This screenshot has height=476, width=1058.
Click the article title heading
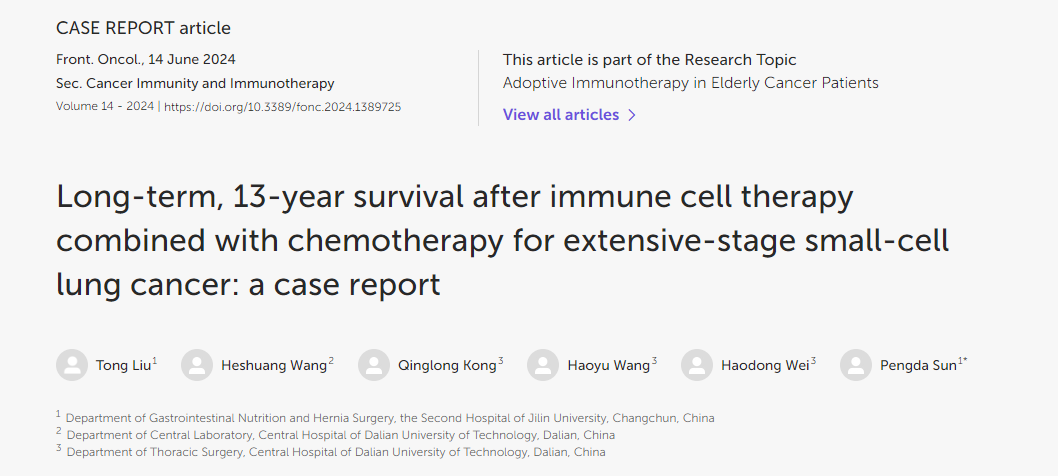tap(502, 240)
